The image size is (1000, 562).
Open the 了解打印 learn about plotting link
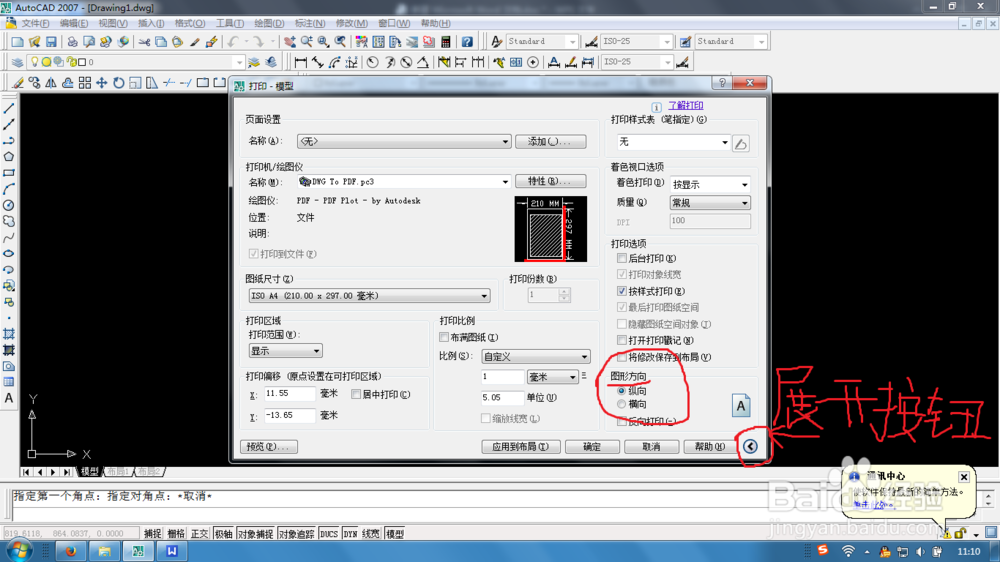(x=686, y=105)
